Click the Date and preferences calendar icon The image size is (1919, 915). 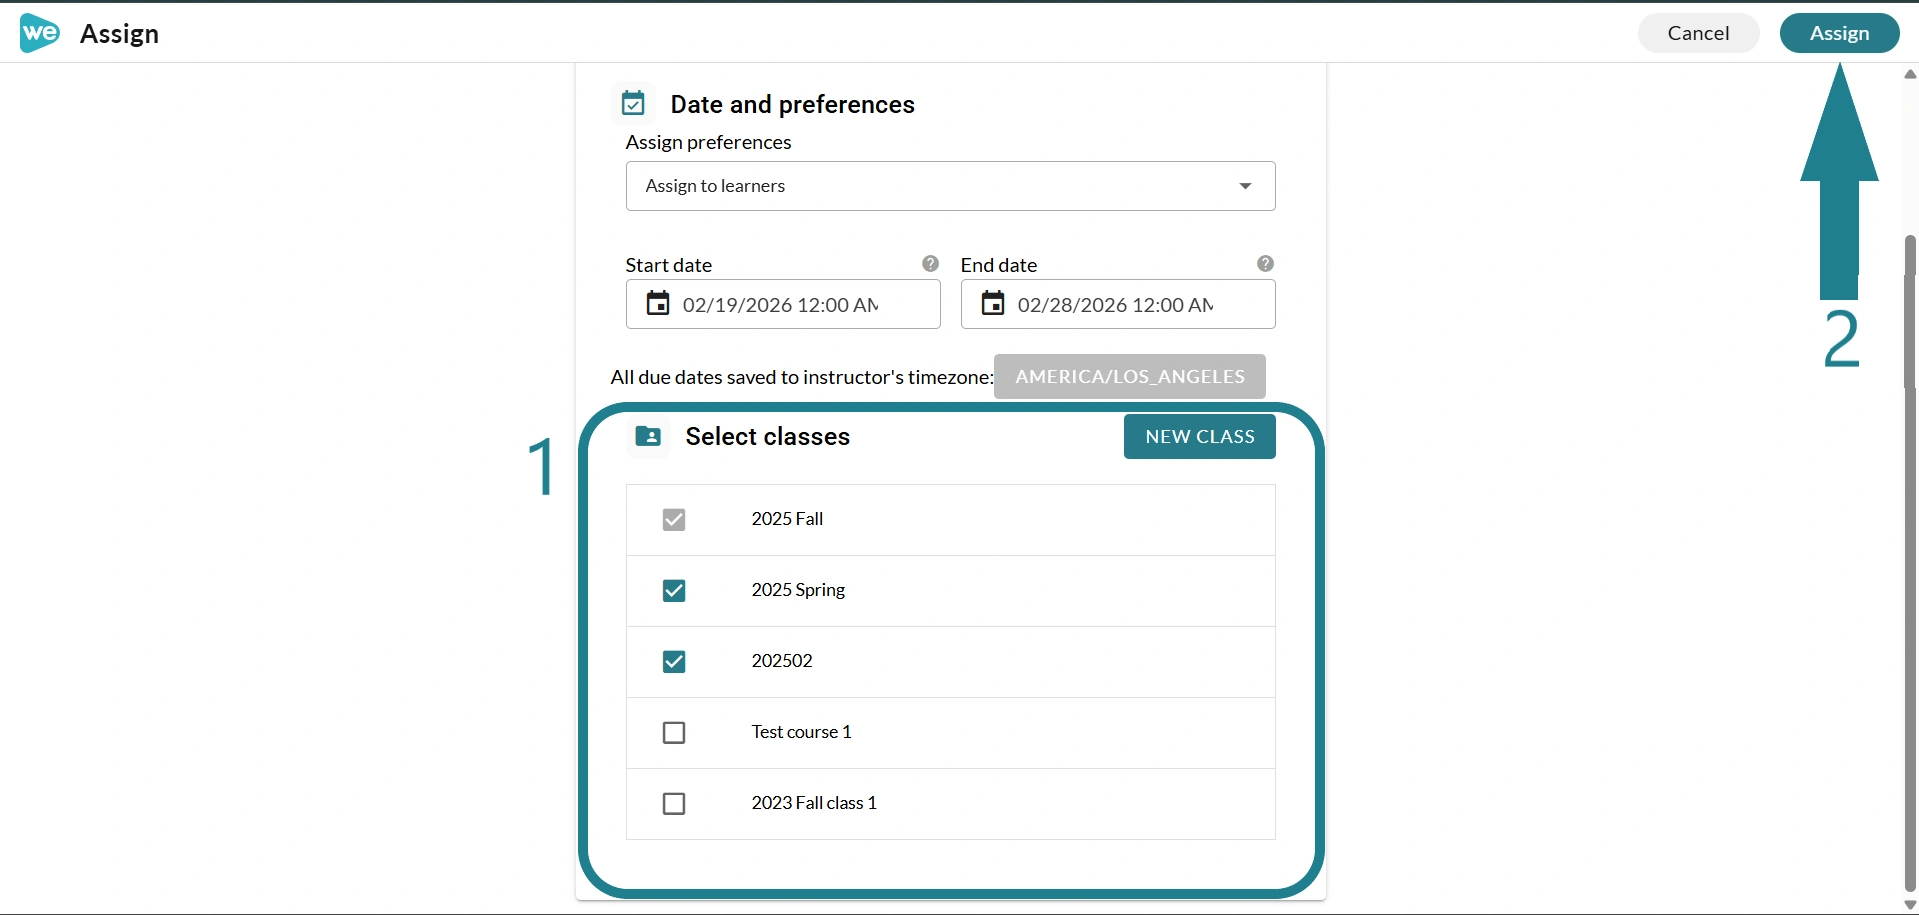(633, 103)
